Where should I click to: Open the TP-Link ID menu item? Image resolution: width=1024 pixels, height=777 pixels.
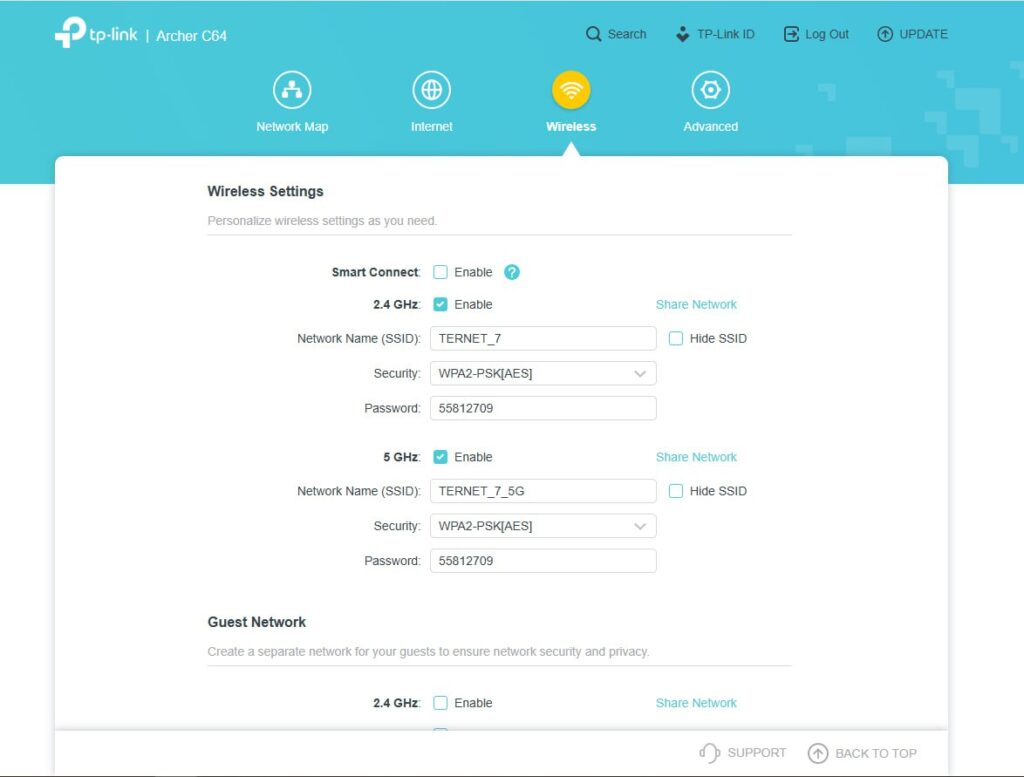coord(716,34)
